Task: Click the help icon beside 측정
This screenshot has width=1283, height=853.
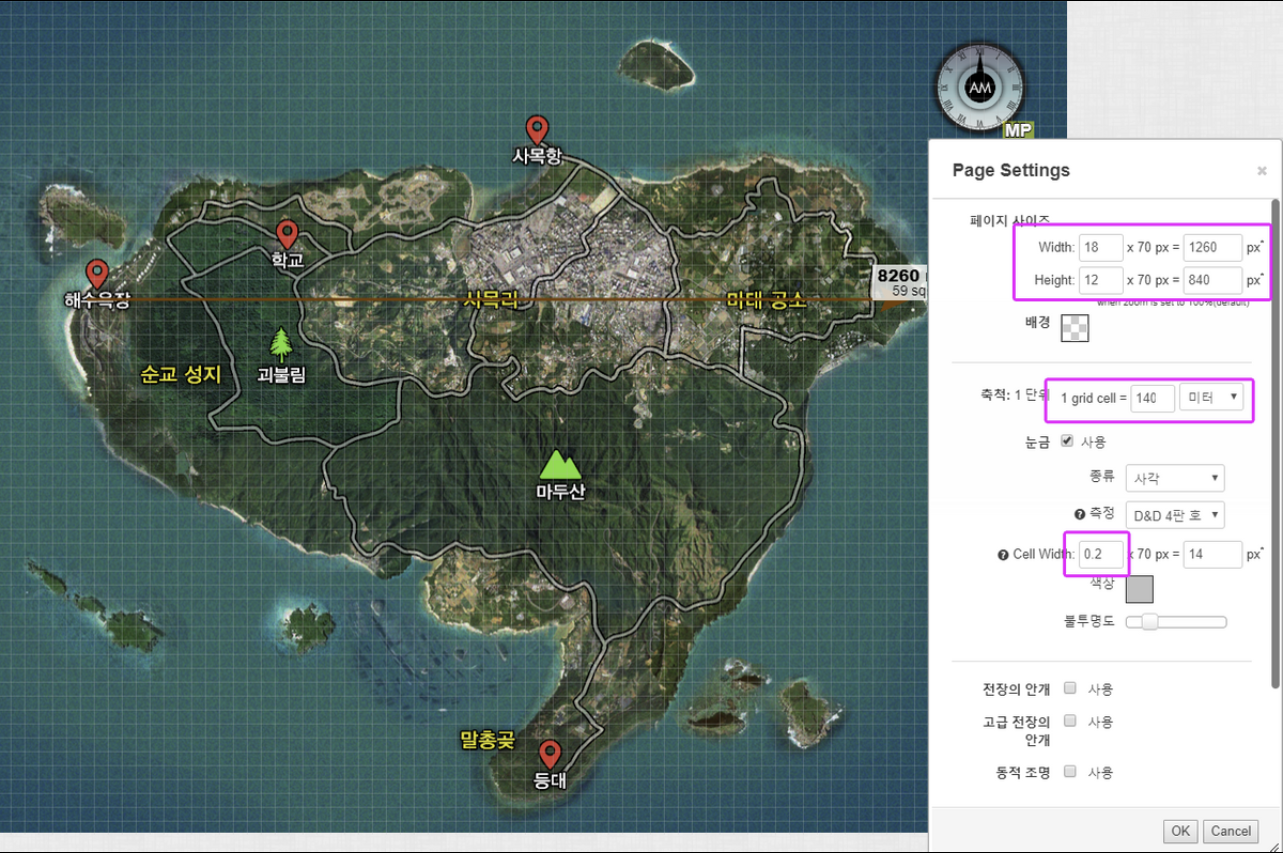Action: pos(1079,514)
